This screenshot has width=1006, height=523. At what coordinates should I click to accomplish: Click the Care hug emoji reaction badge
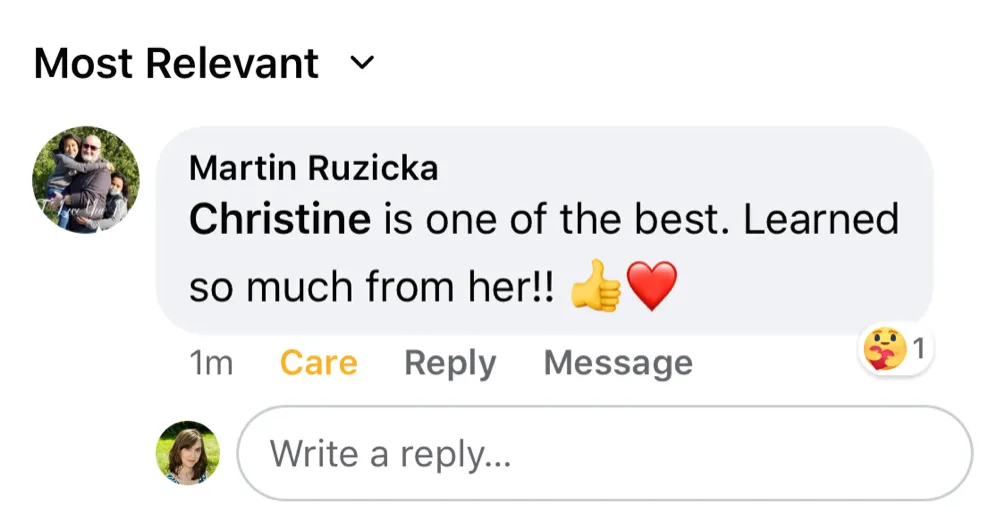884,351
